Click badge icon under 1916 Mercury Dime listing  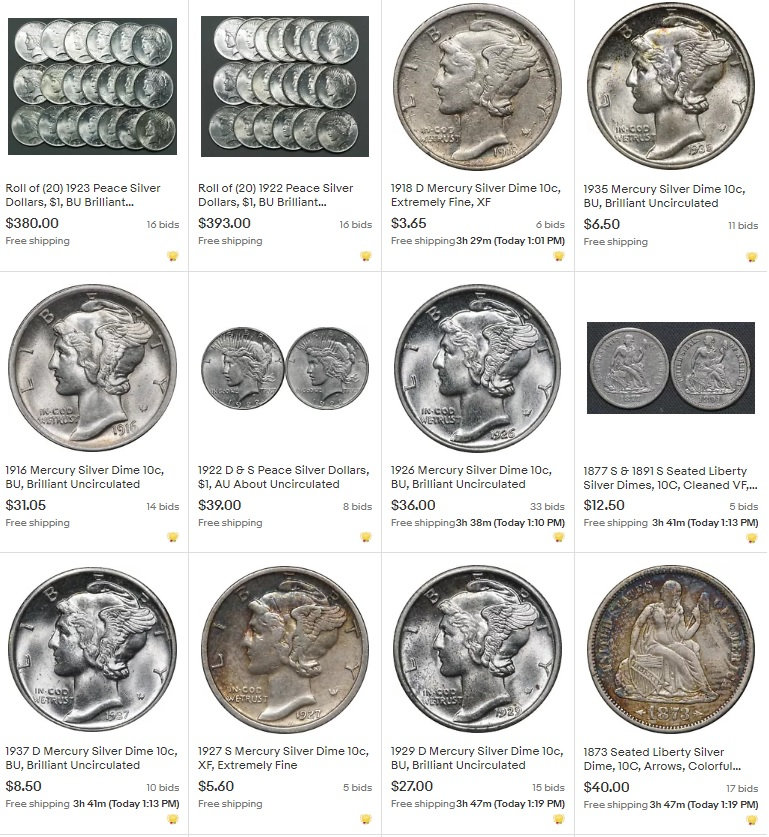click(172, 538)
